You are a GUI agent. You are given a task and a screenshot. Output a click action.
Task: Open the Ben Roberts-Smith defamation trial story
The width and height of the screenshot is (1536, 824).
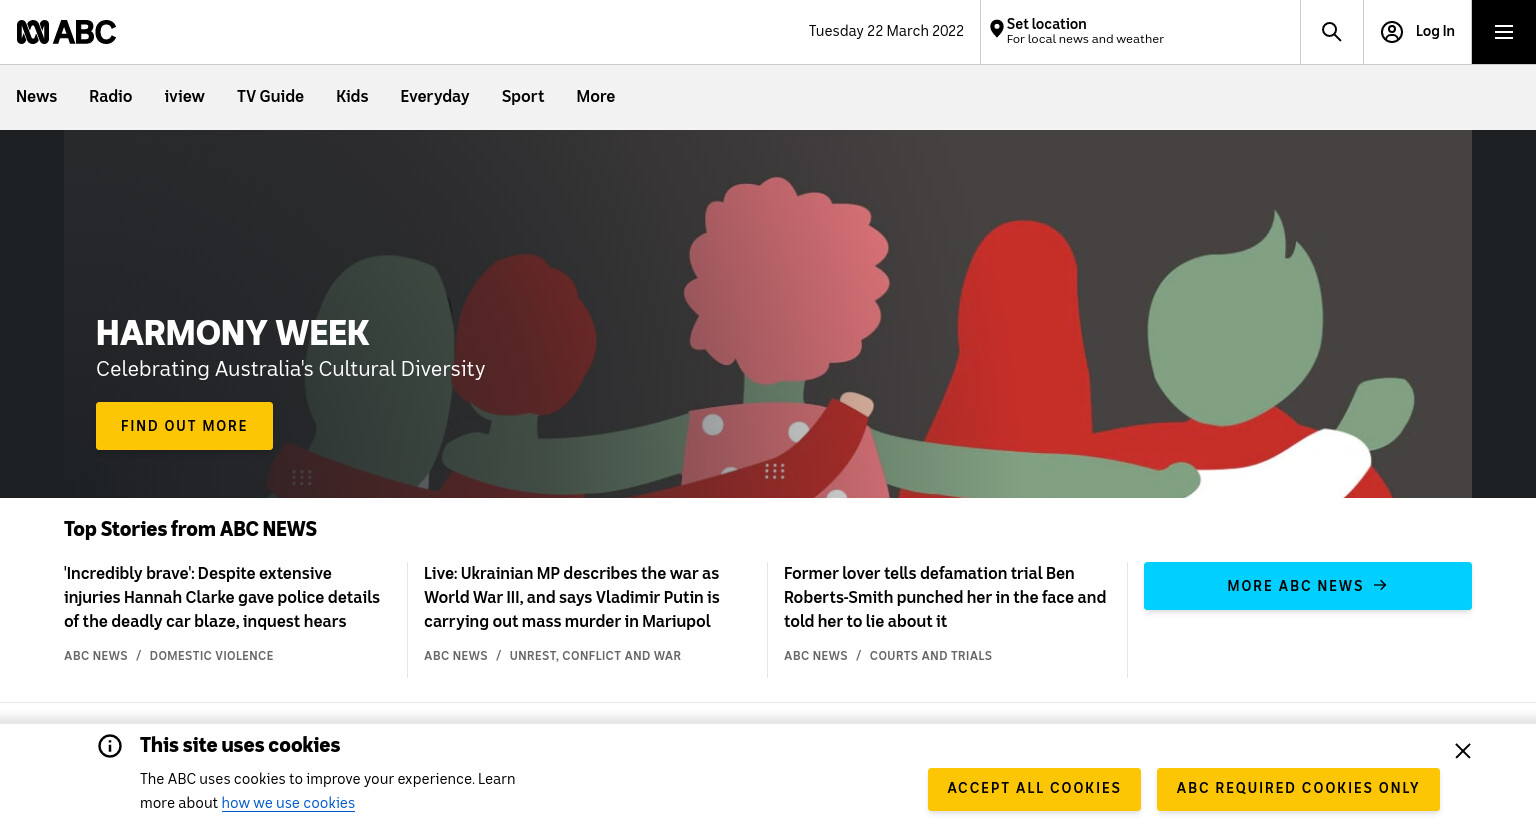[x=945, y=597]
